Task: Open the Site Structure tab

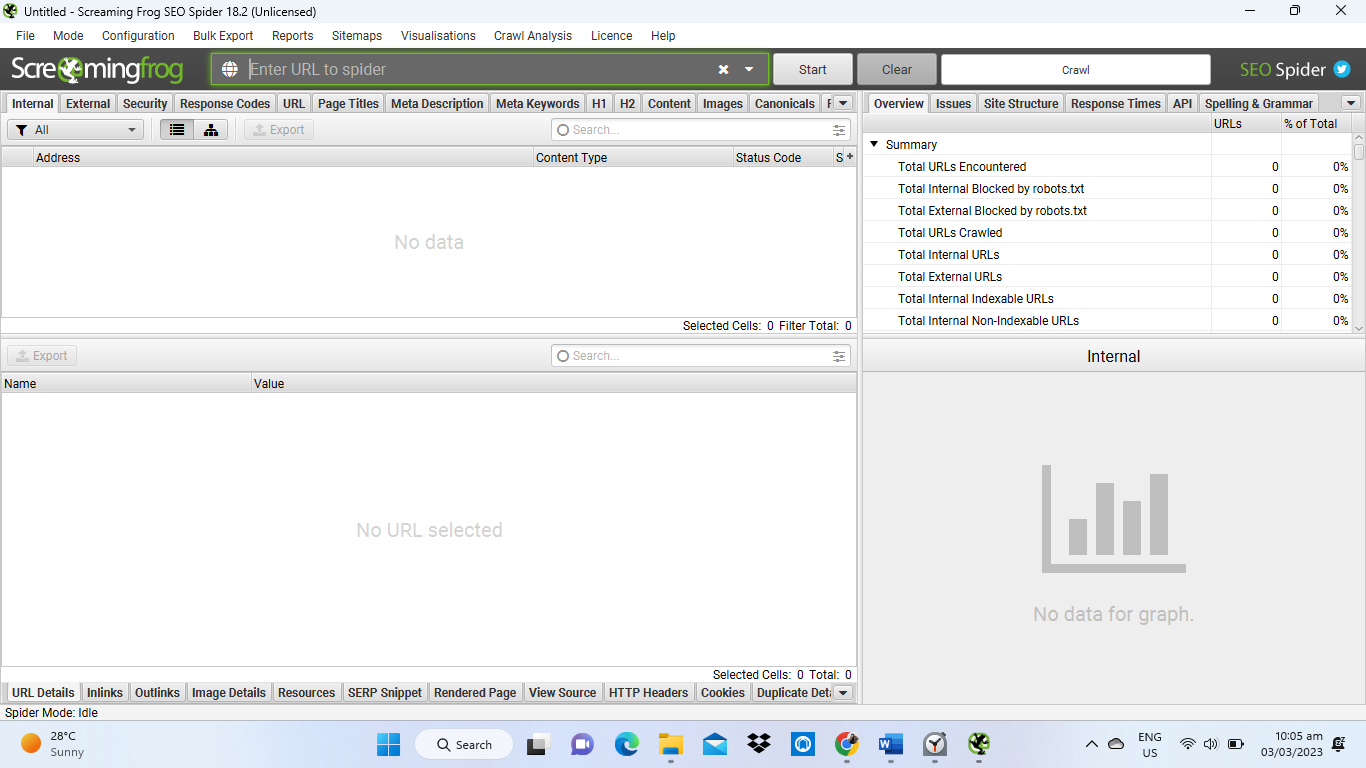Action: coord(1021,103)
